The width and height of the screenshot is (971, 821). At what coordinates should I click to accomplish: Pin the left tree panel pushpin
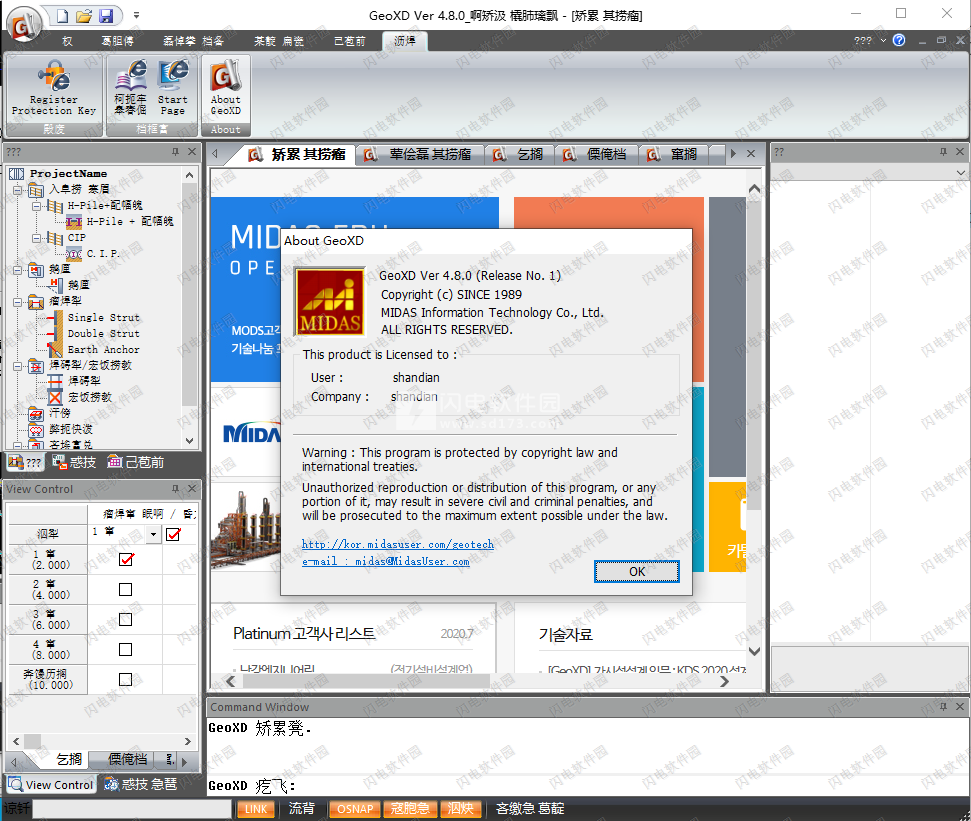point(175,152)
